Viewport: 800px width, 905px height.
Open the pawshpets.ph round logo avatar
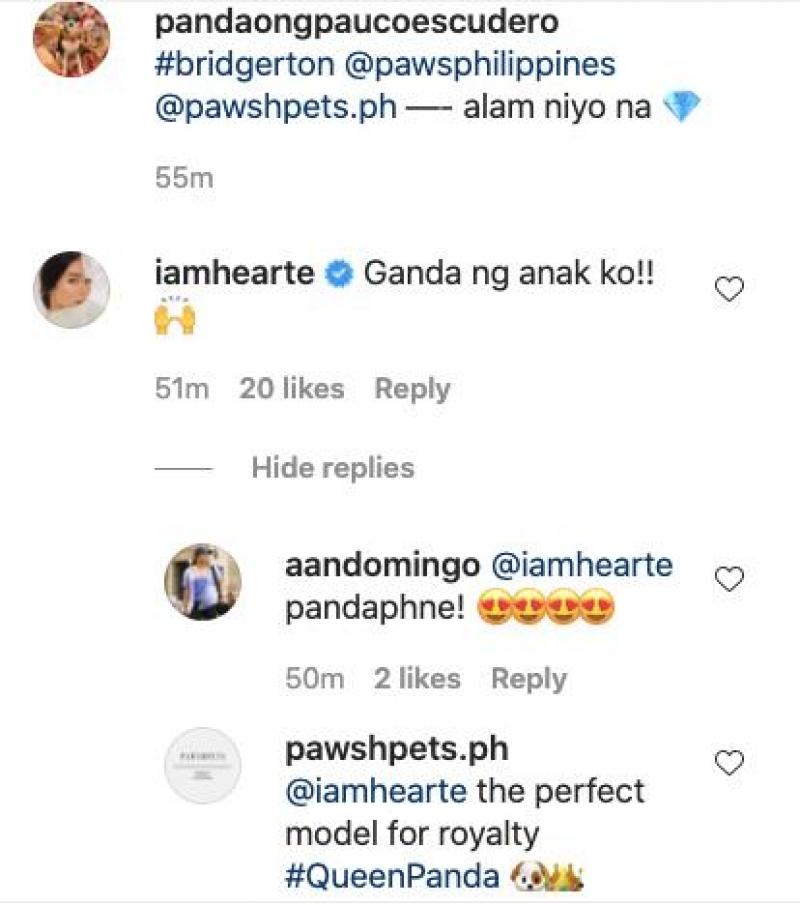coord(203,765)
